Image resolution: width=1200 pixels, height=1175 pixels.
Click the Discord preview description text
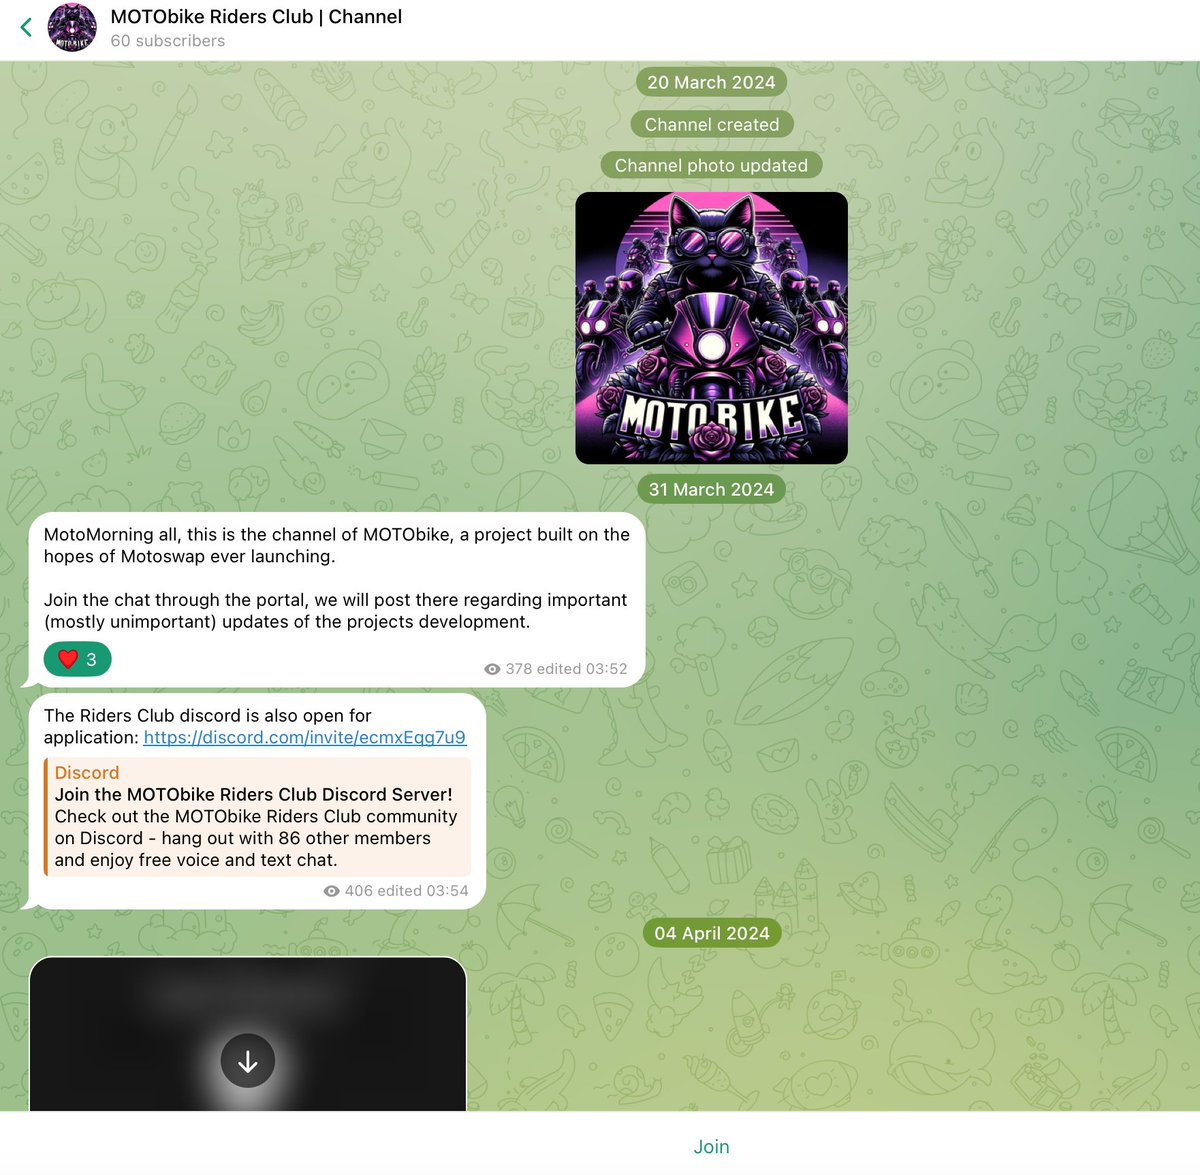point(256,838)
